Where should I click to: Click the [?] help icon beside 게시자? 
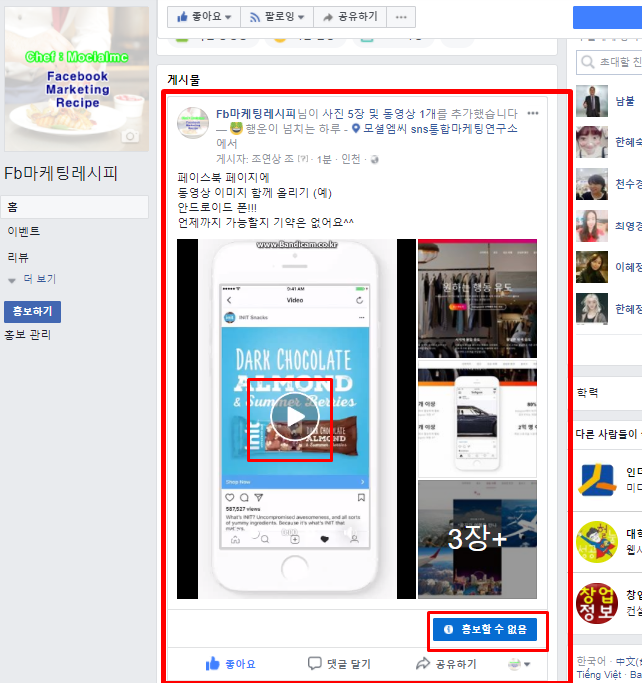303,160
